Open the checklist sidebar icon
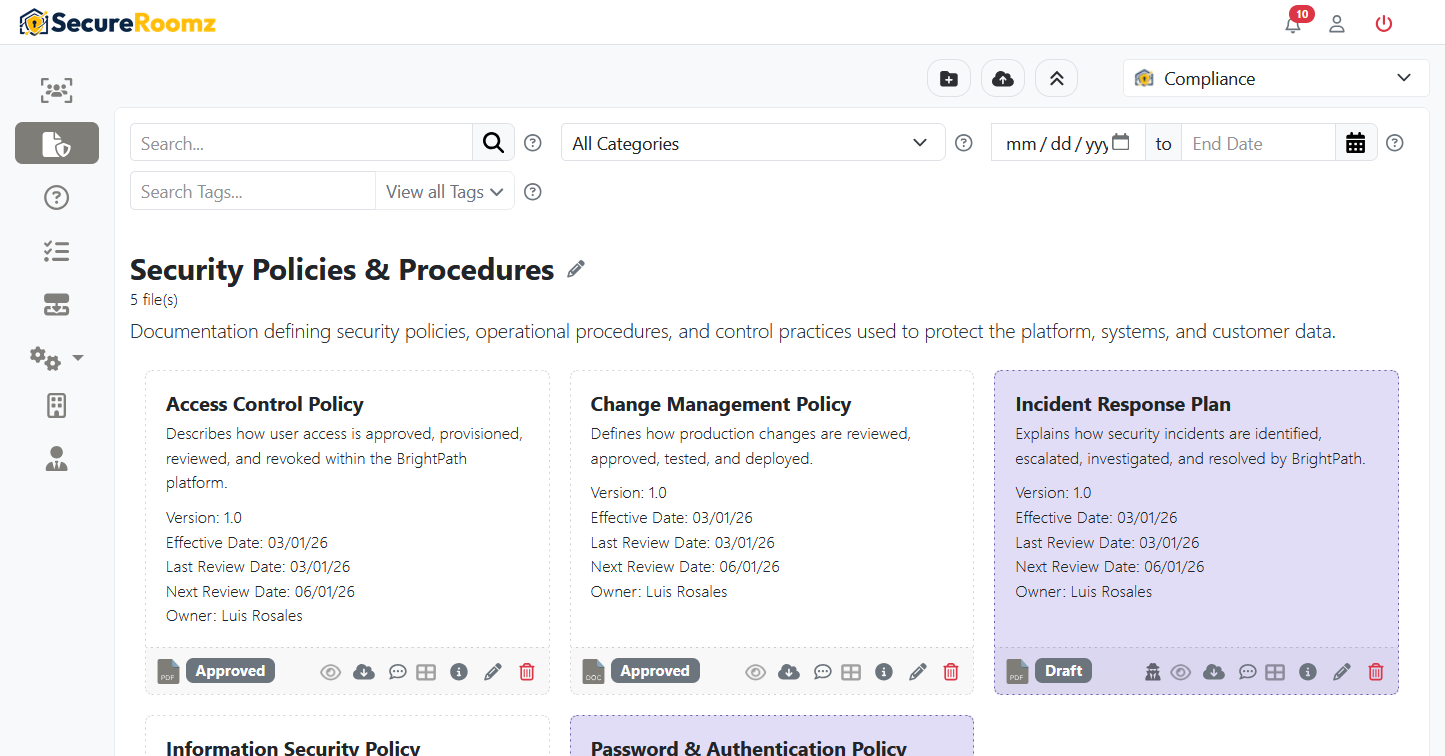Screen dimensions: 1445x756 57,252
